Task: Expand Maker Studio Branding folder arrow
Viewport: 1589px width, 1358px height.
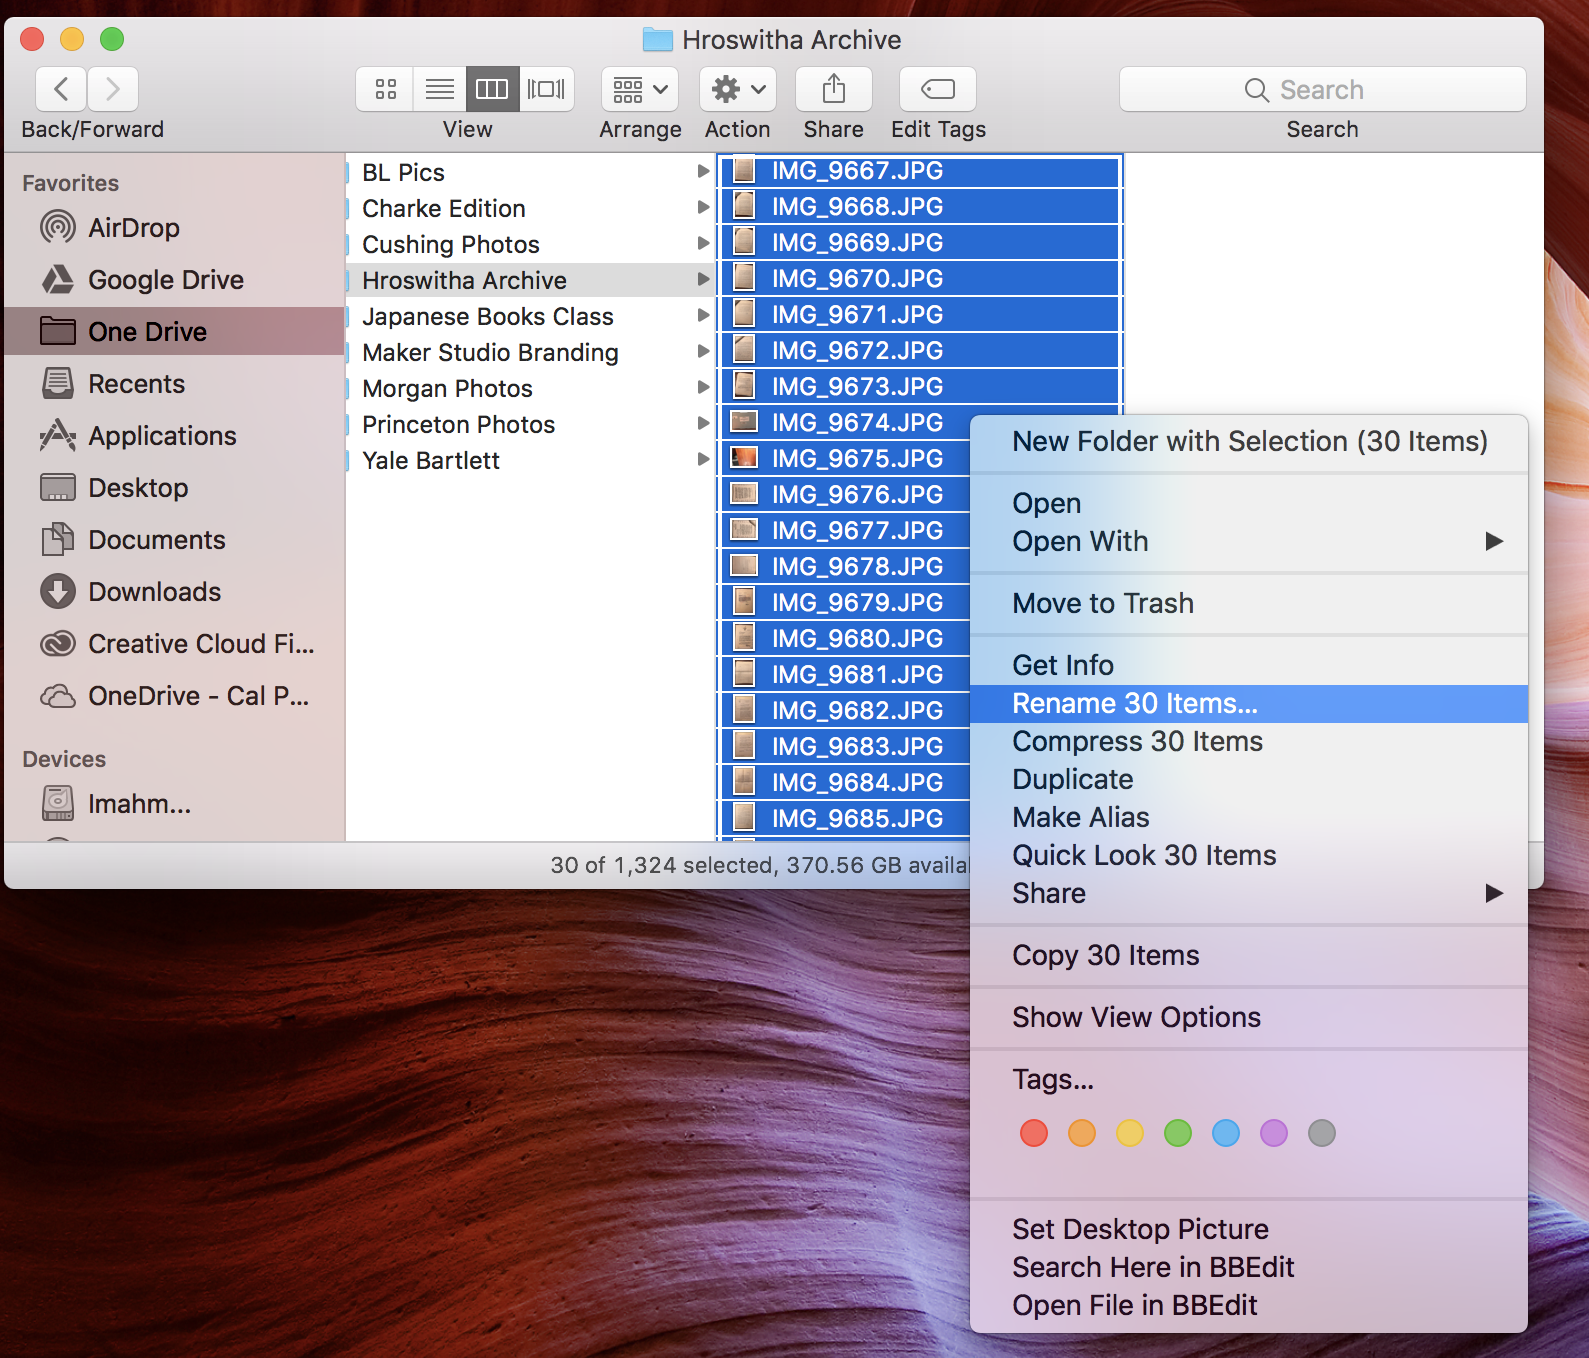Action: pos(703,352)
